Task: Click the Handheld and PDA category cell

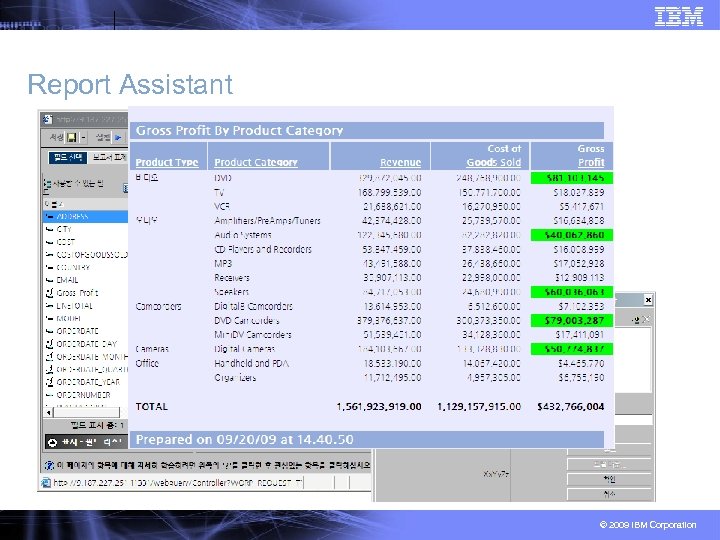Action: coord(251,363)
